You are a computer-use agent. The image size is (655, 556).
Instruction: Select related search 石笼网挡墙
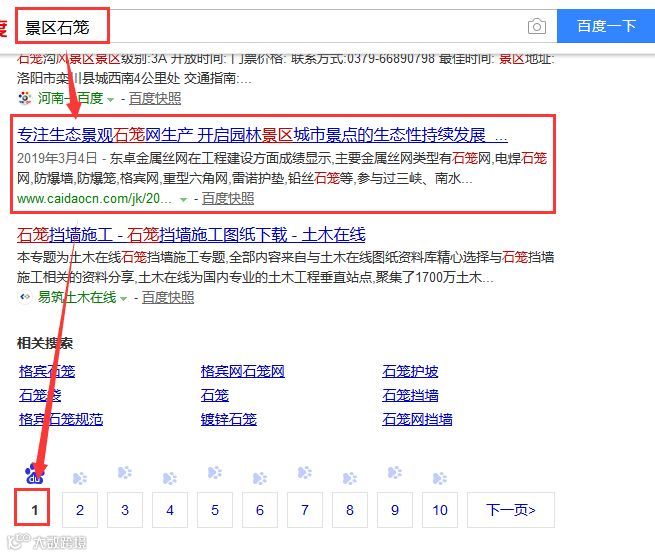(417, 419)
